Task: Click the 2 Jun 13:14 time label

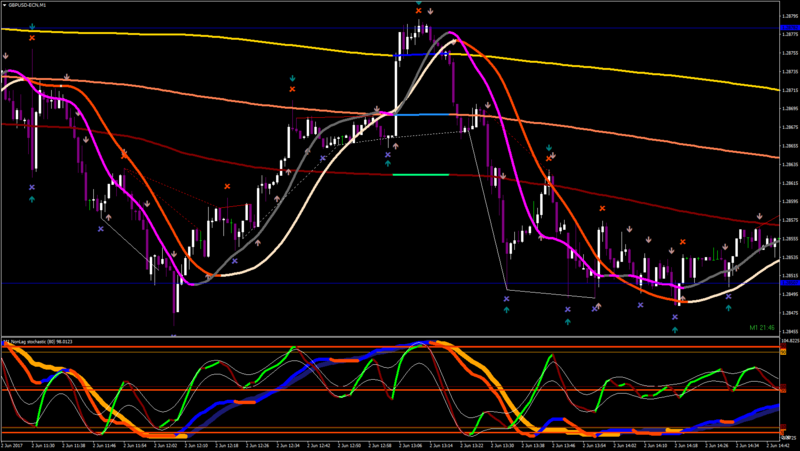Action: pos(440,445)
